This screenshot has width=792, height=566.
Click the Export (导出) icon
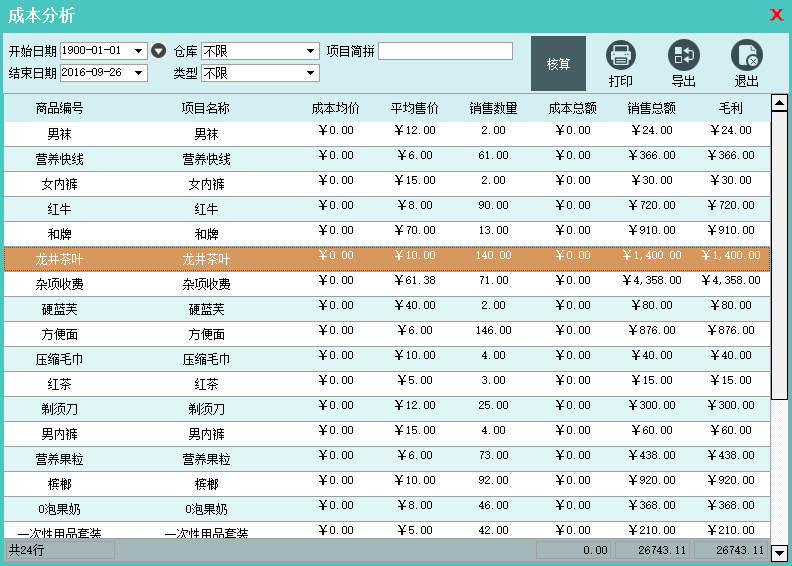point(683,55)
